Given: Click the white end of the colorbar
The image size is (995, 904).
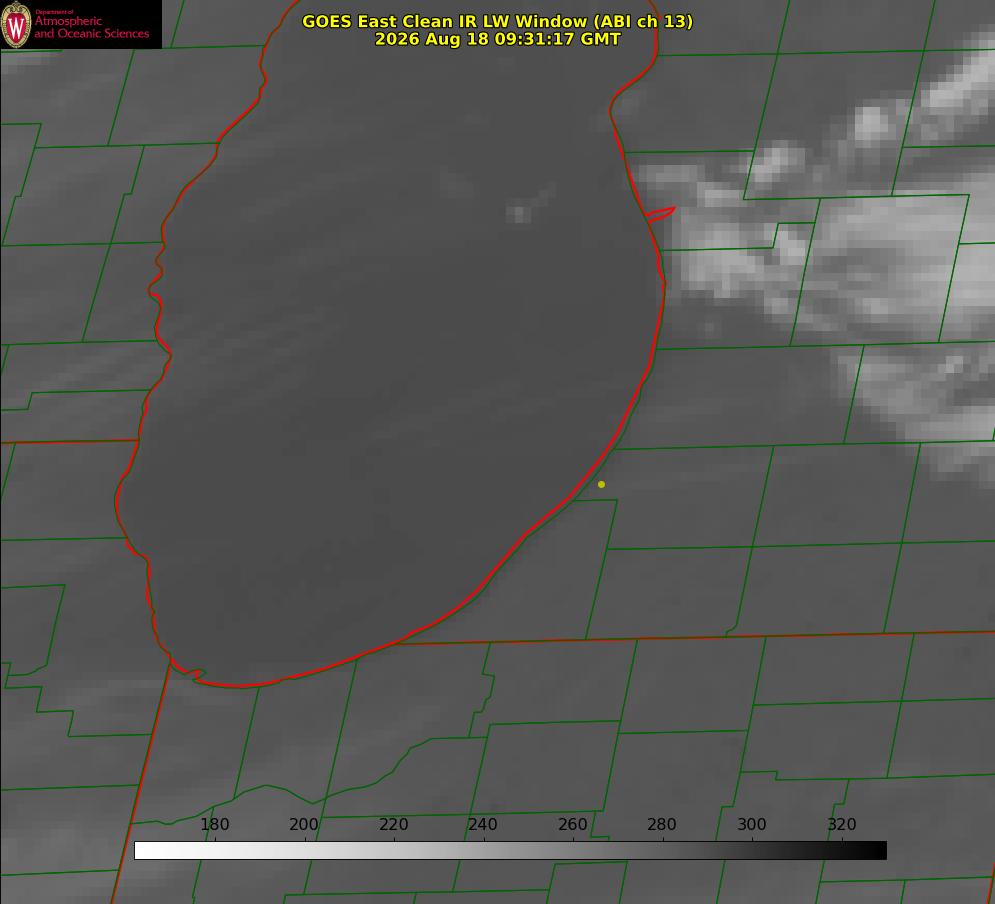Looking at the screenshot, I should click(143, 851).
